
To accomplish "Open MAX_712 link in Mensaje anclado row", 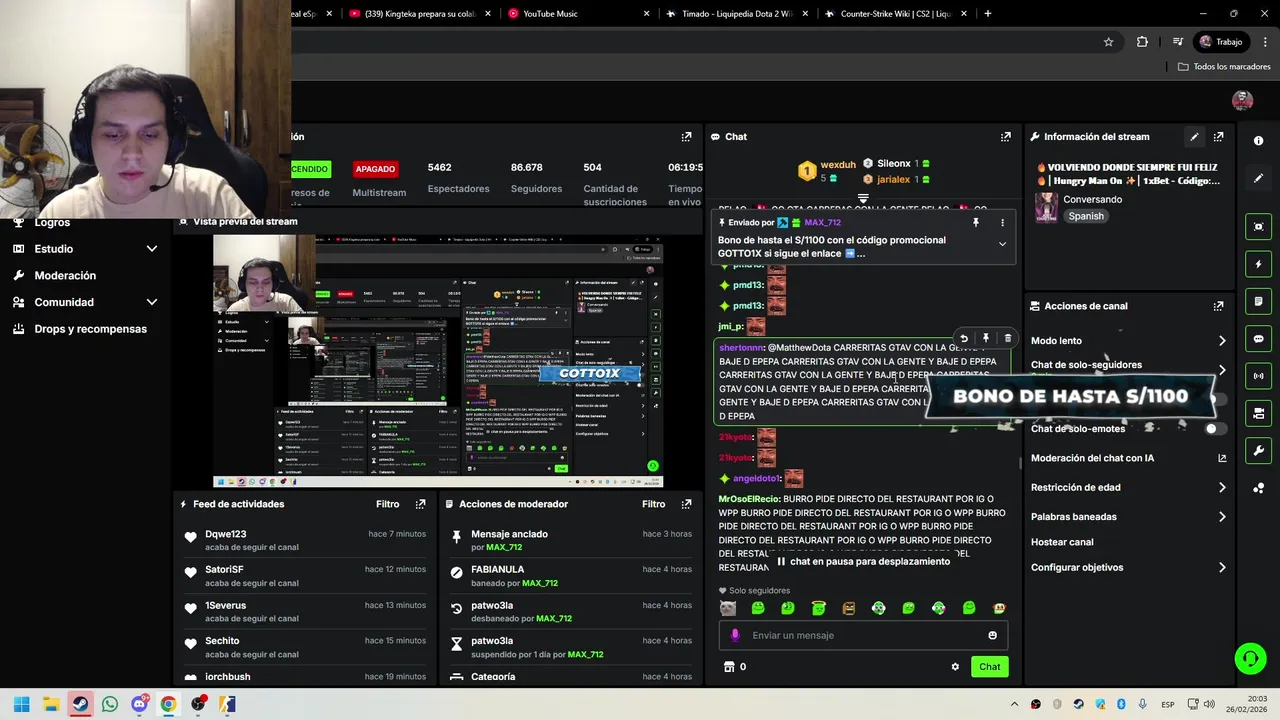I will coord(504,548).
